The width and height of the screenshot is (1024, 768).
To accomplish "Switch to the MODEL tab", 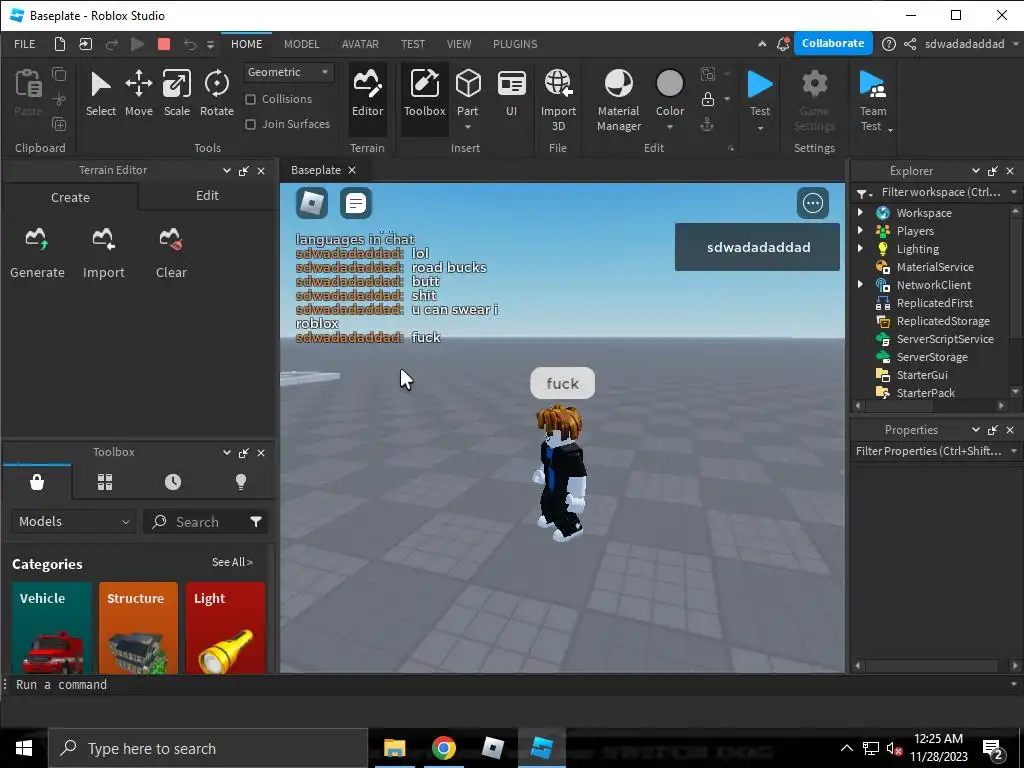I will 302,44.
